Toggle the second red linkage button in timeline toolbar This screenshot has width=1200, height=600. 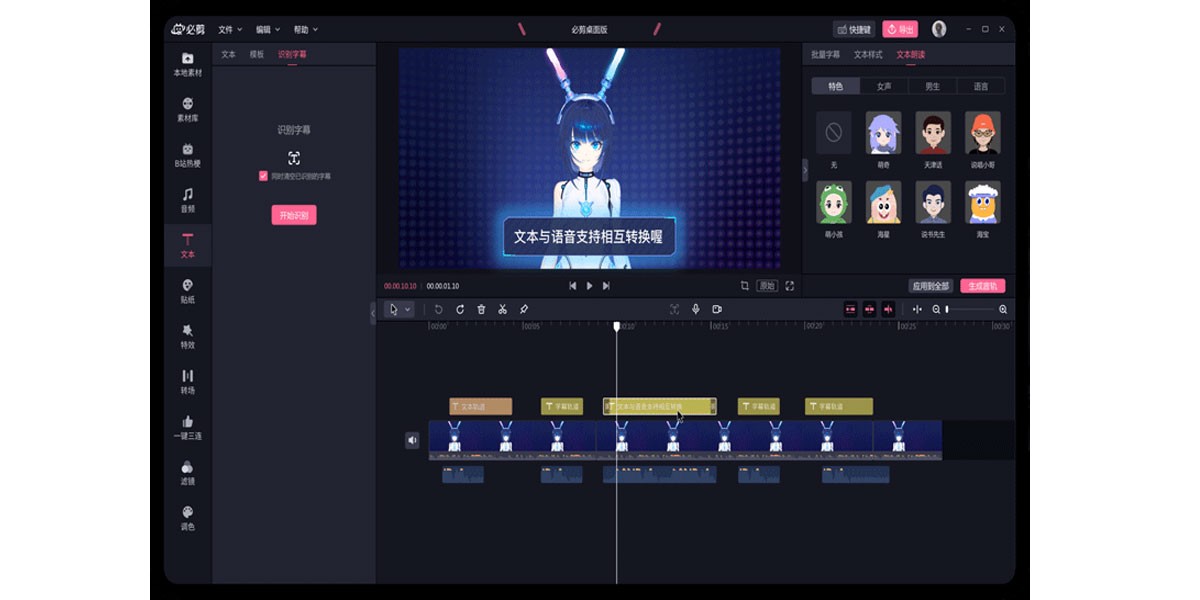(x=869, y=310)
